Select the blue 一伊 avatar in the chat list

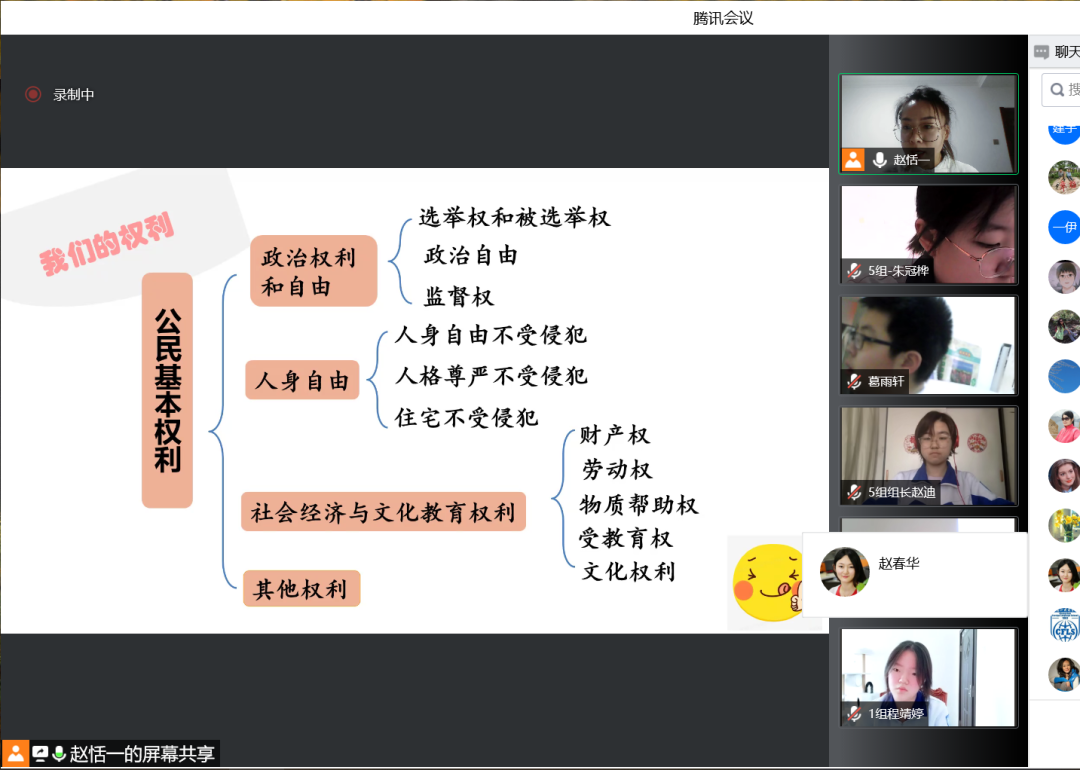tap(1064, 227)
